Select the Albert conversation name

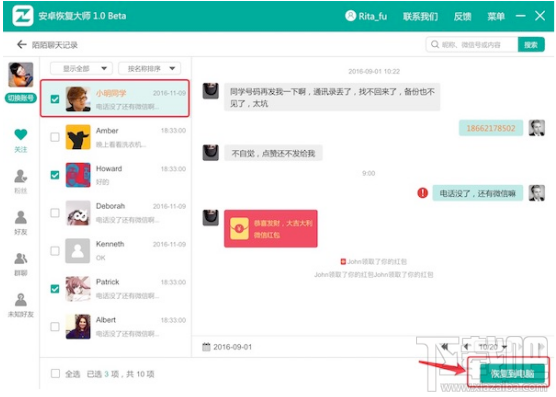[106, 320]
